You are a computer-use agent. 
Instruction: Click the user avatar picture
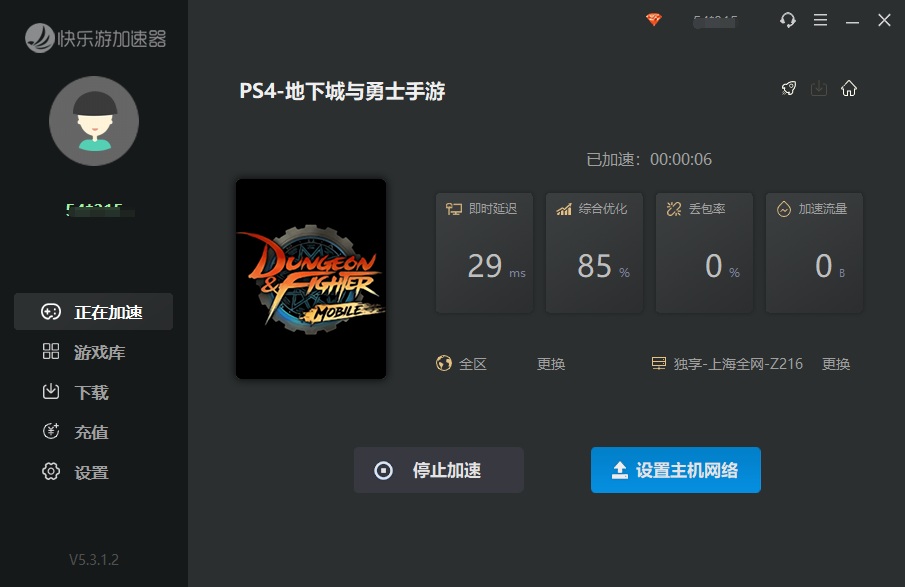94,121
